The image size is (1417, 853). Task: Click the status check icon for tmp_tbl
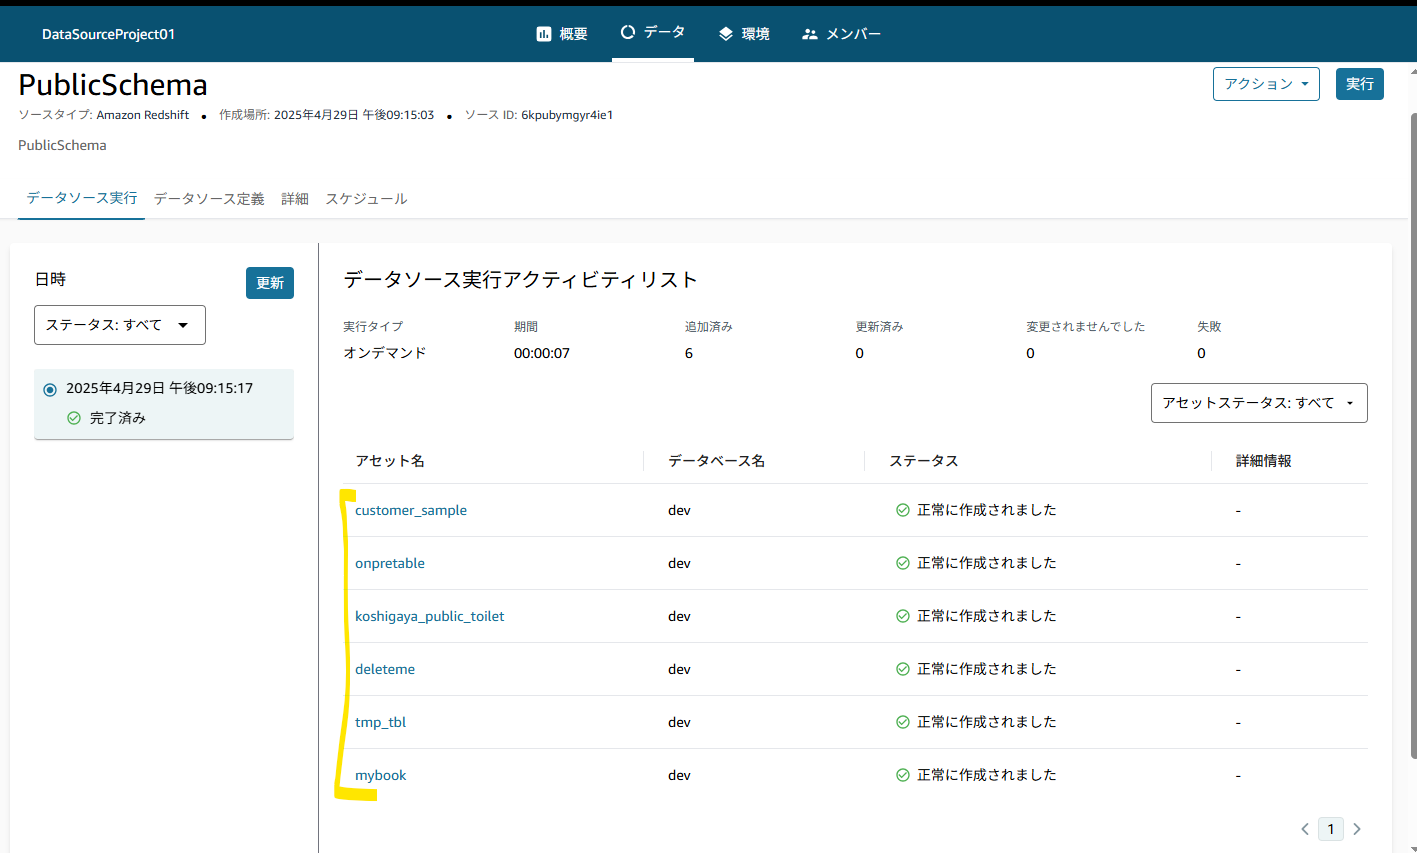pos(903,722)
